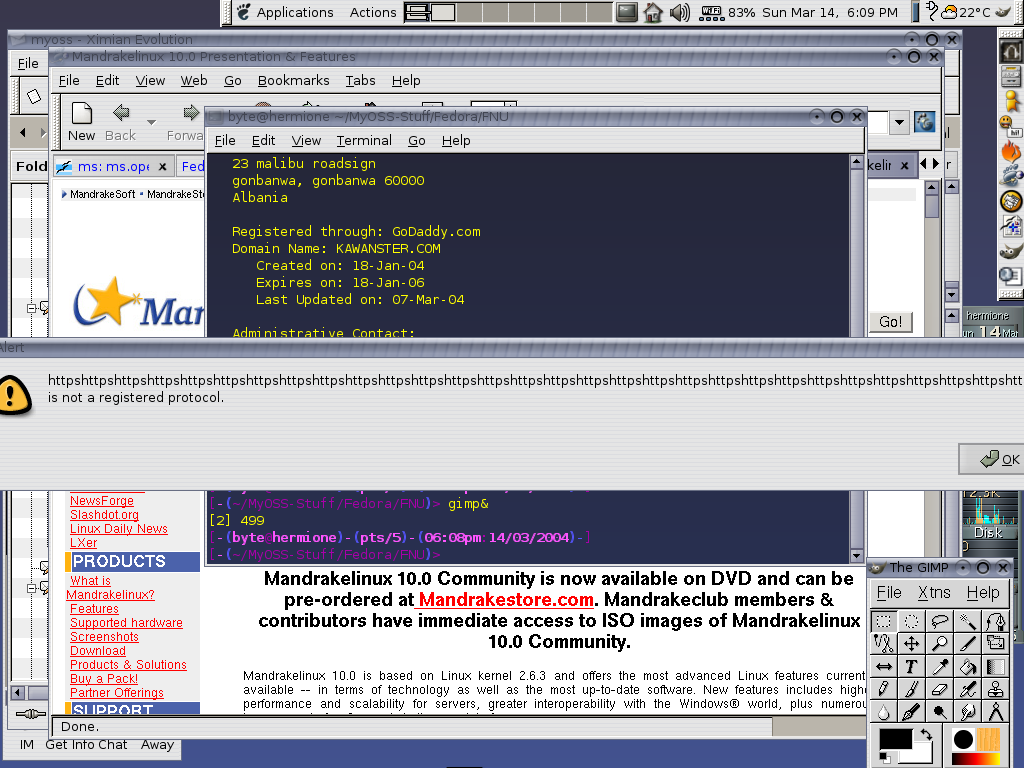This screenshot has width=1024, height=768.
Task: Select GIMP Rectangle Select tool
Action: 883,621
